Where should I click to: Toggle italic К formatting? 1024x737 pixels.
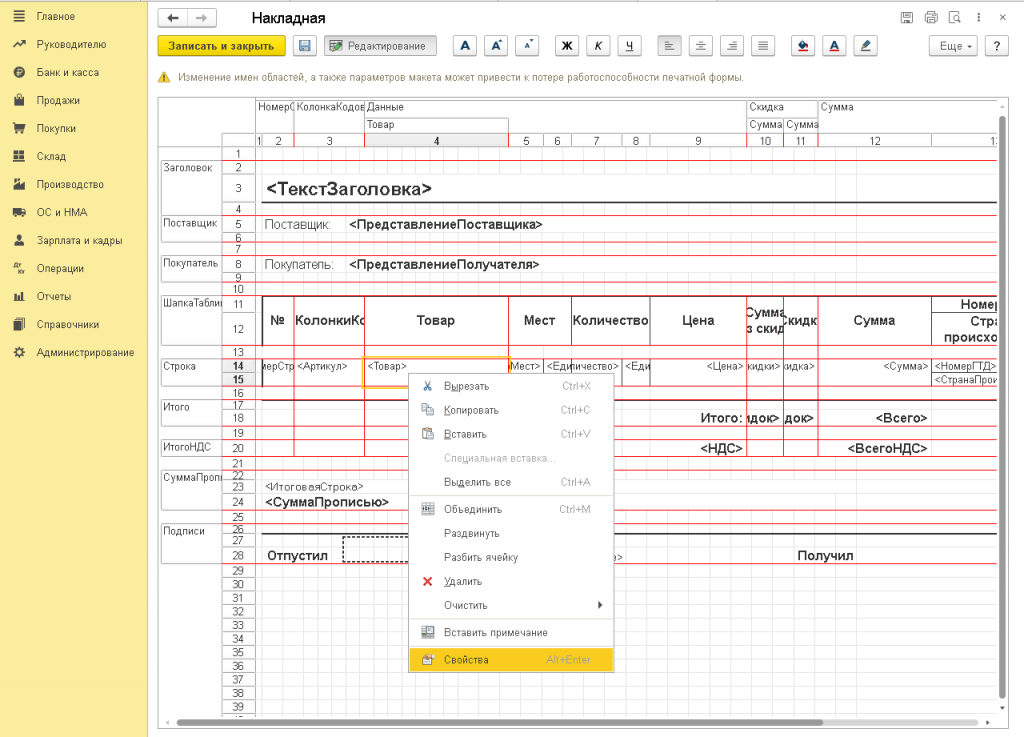coord(598,46)
